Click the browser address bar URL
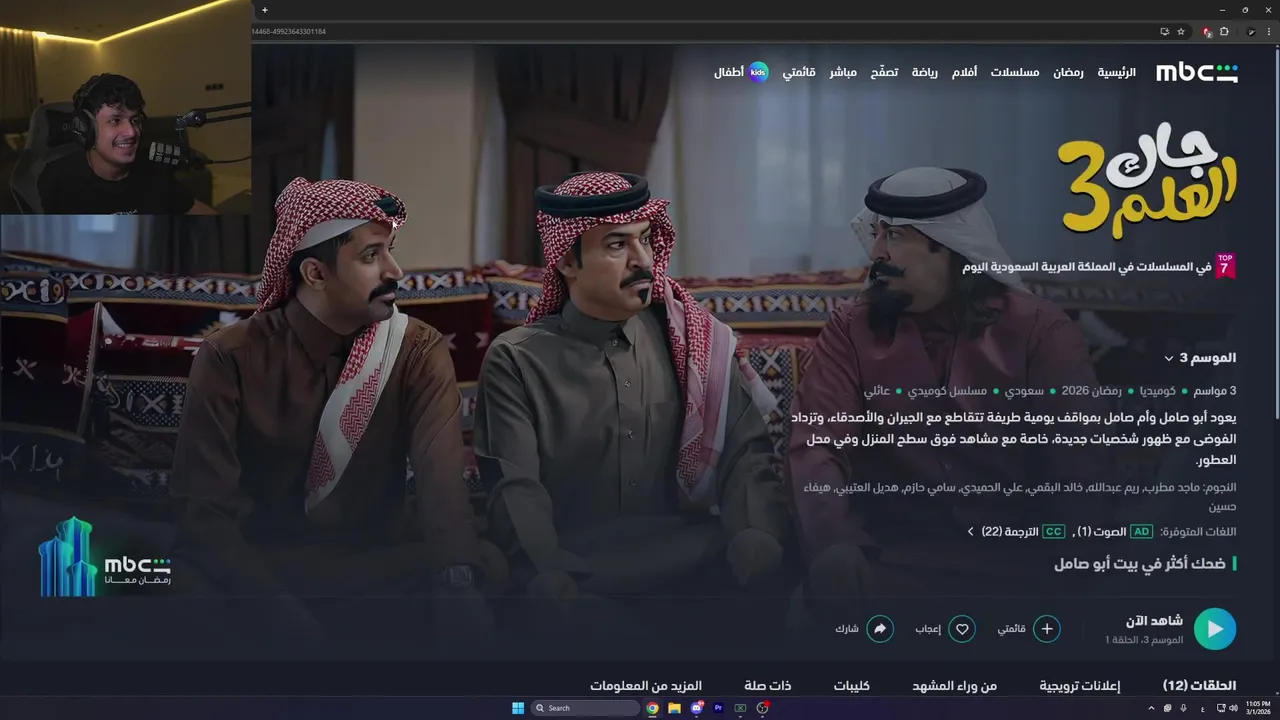1280x720 pixels. coord(290,32)
